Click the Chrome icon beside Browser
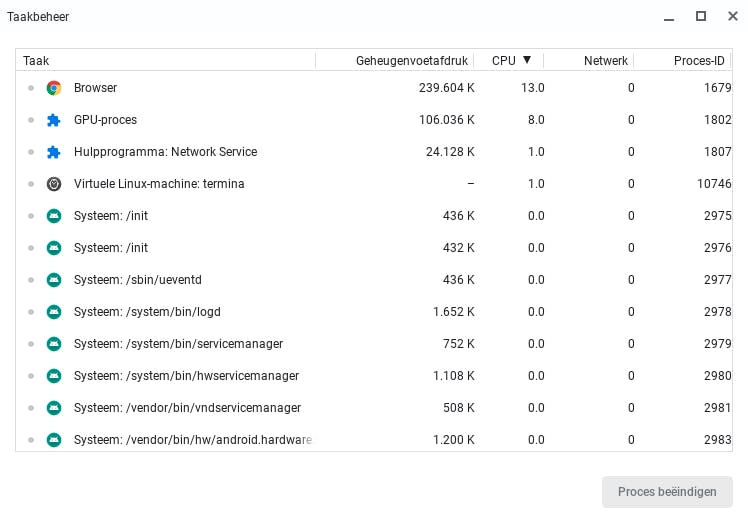 (x=54, y=88)
